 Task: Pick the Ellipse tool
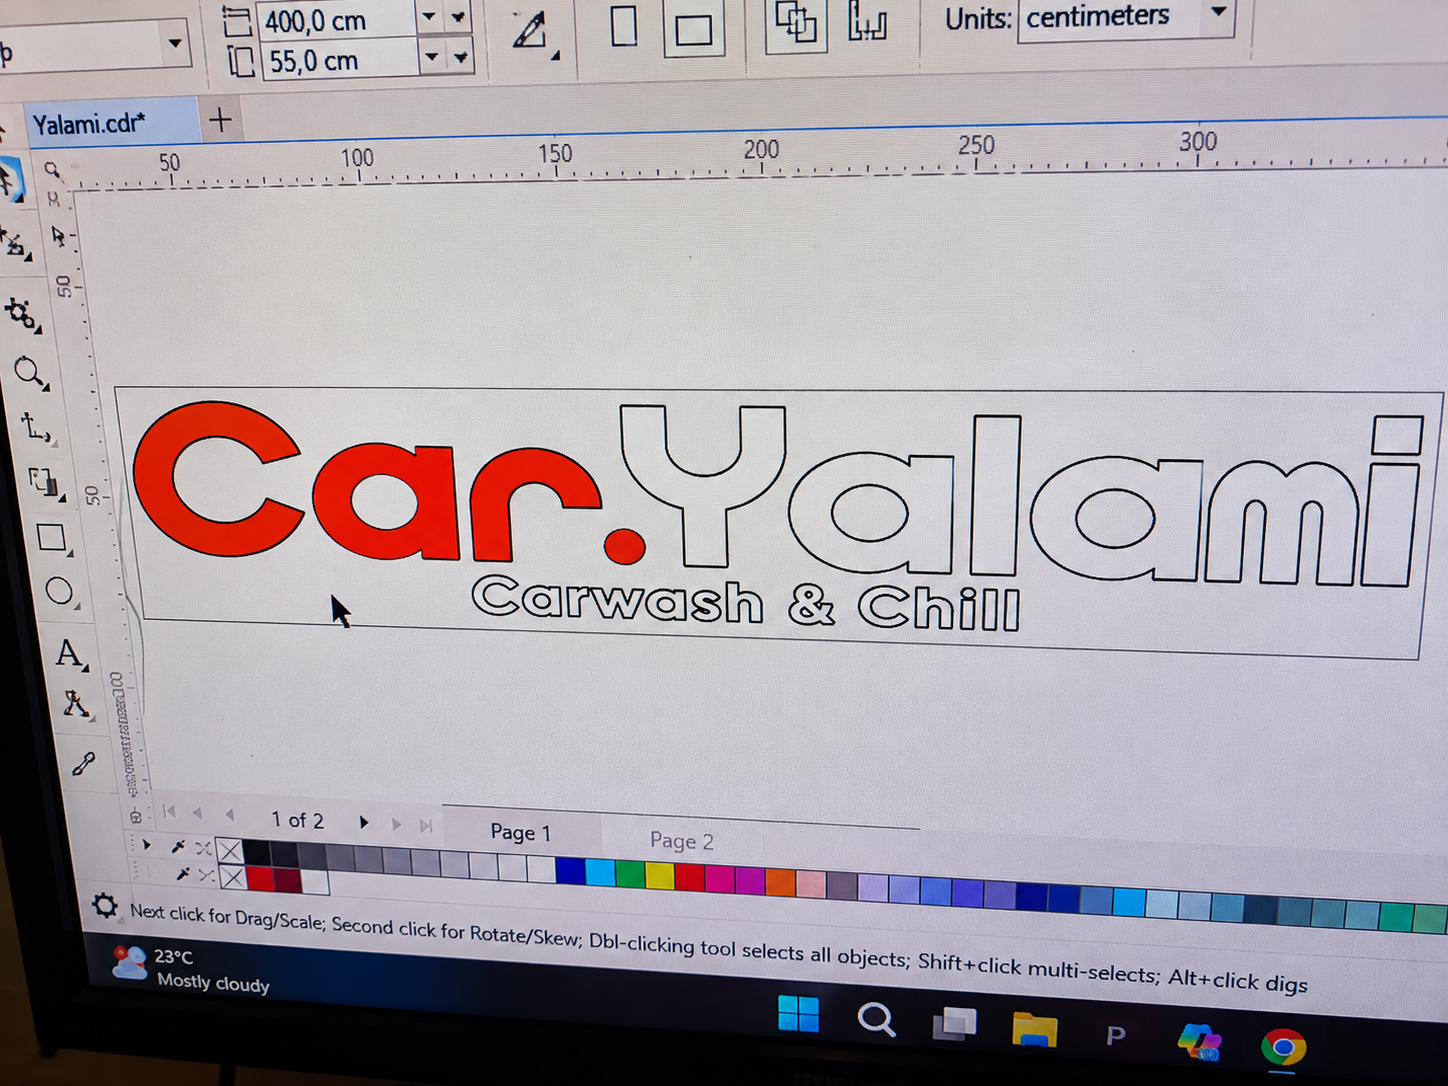[x=60, y=592]
